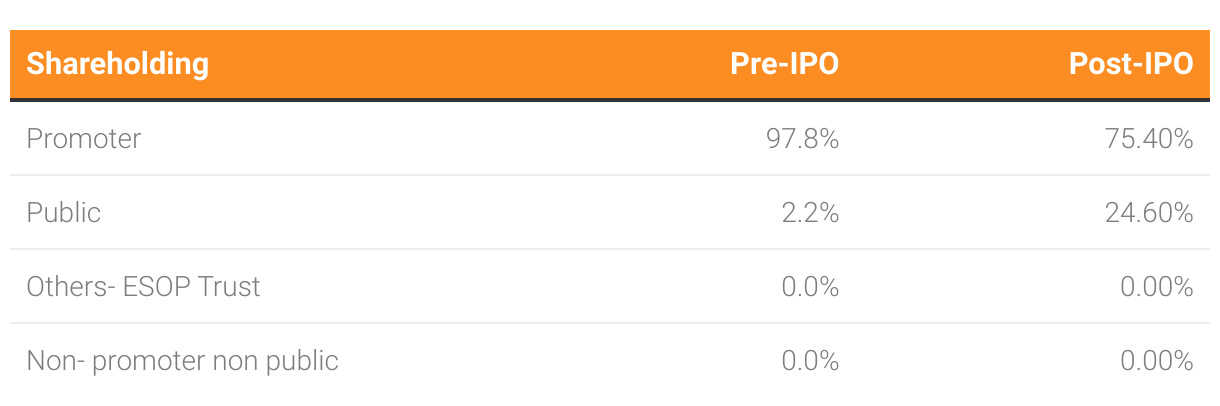This screenshot has width=1220, height=406.
Task: Click Public Pre-IPO value 2.2%
Action: [810, 212]
